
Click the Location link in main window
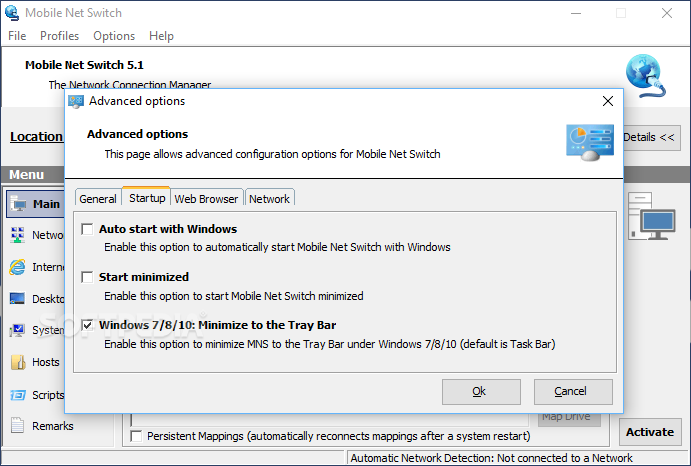[x=37, y=137]
